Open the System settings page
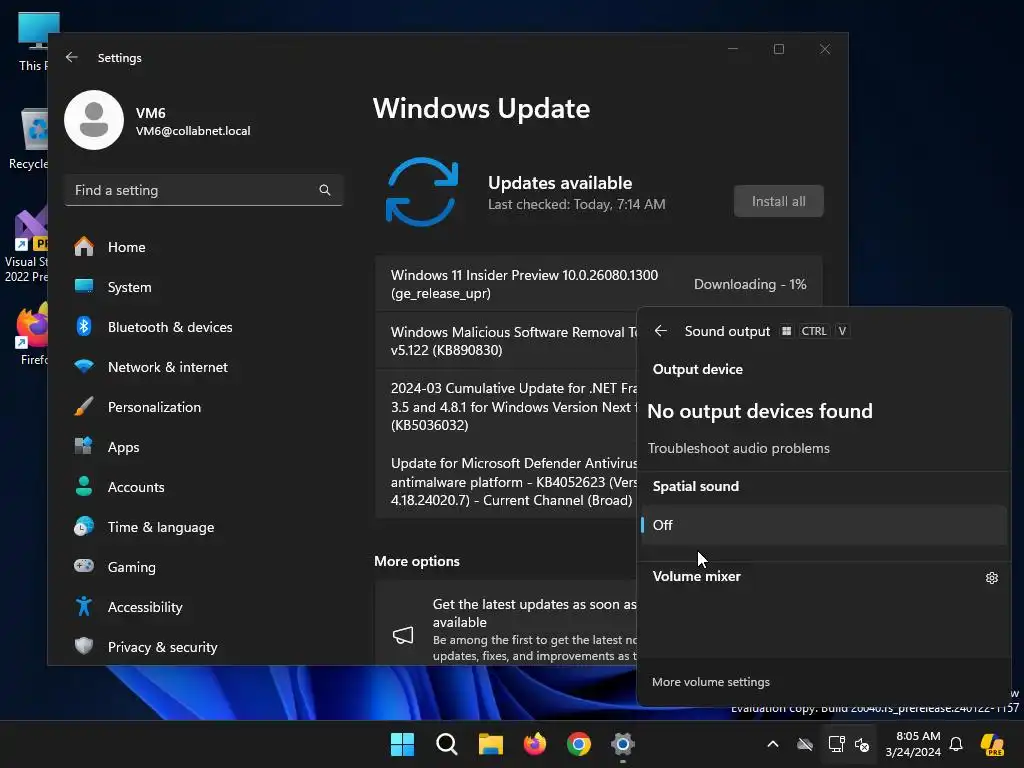 (x=204, y=287)
